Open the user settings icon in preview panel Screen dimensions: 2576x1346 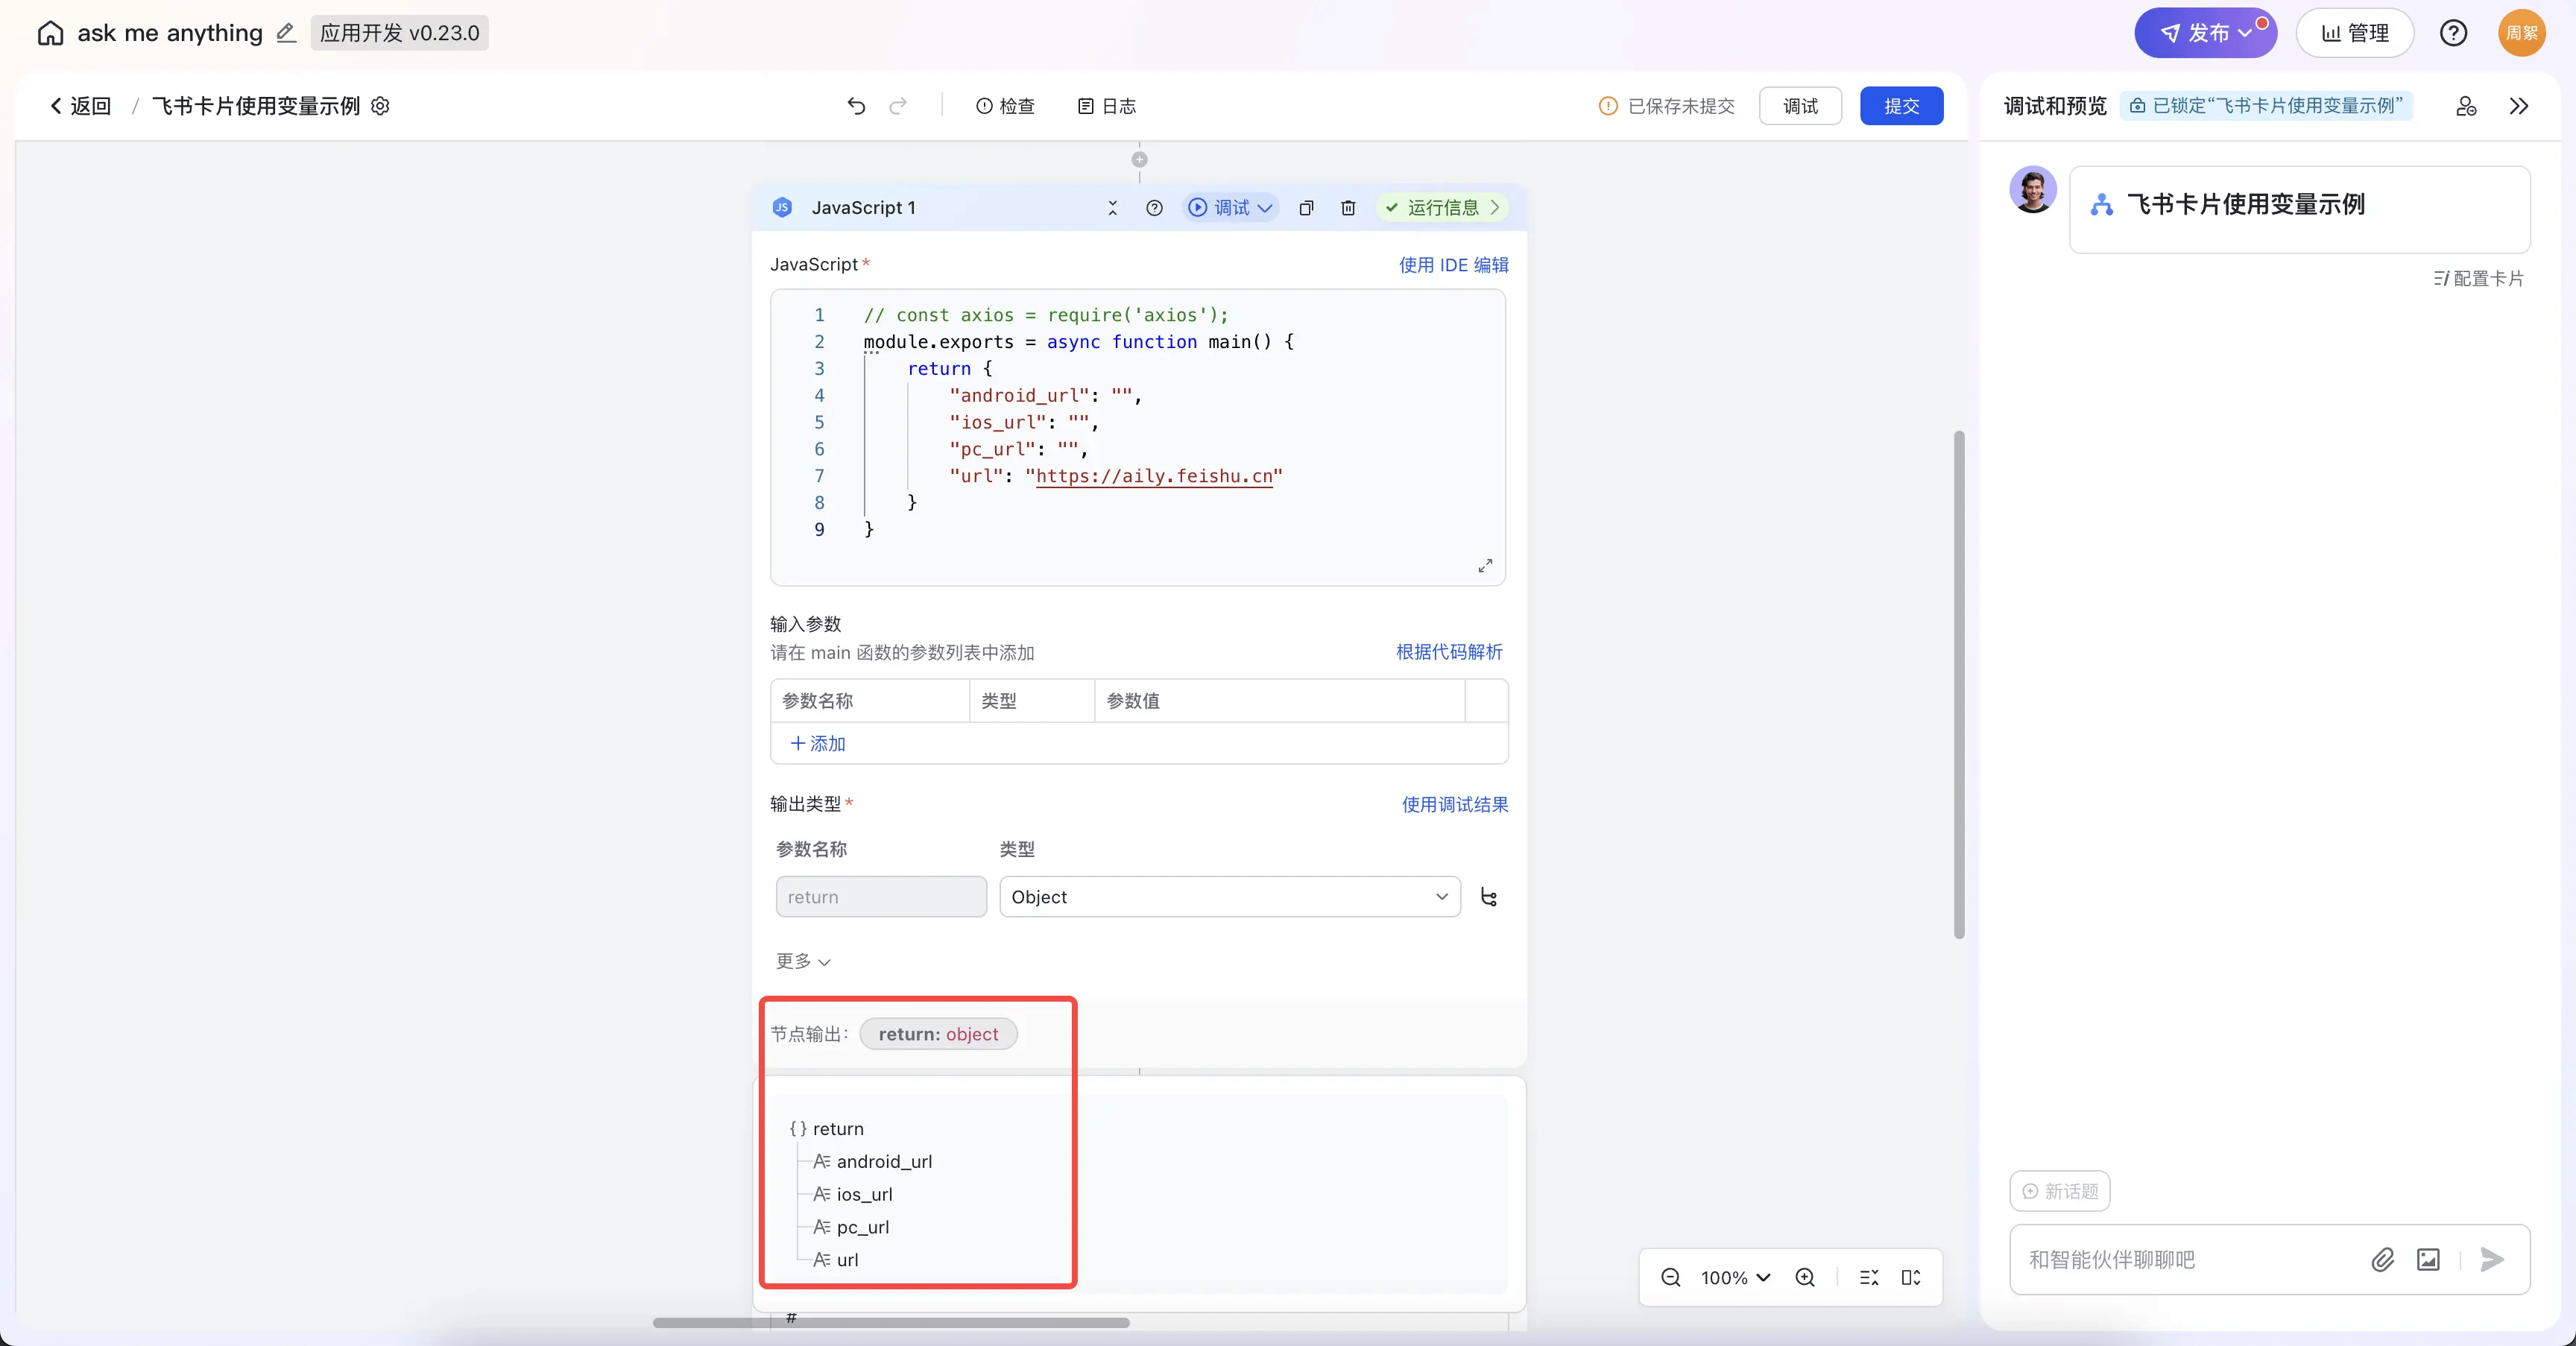(x=2466, y=106)
